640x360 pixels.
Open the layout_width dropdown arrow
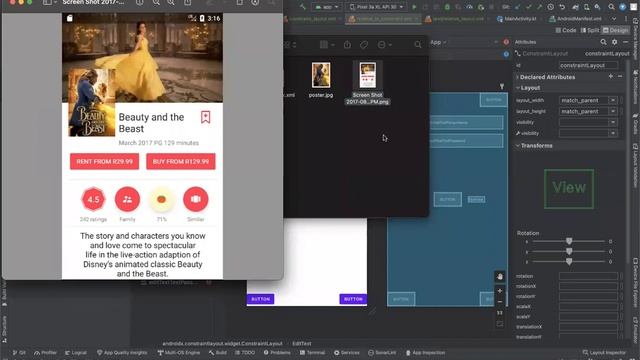(613, 100)
